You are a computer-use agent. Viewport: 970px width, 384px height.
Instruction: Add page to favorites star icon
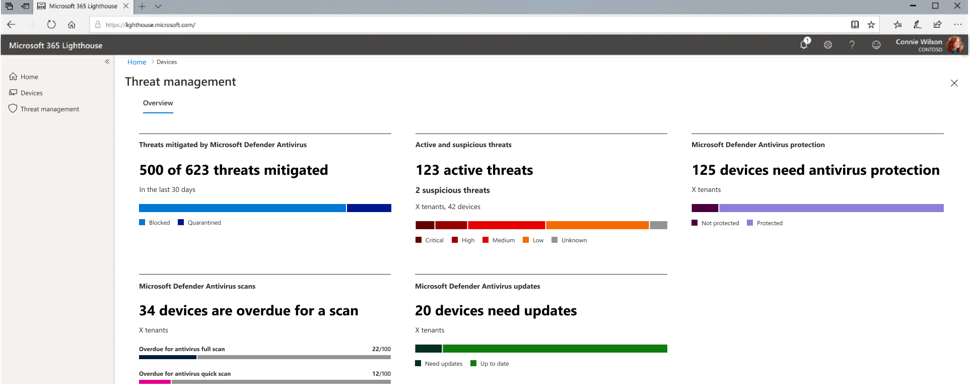tap(871, 25)
